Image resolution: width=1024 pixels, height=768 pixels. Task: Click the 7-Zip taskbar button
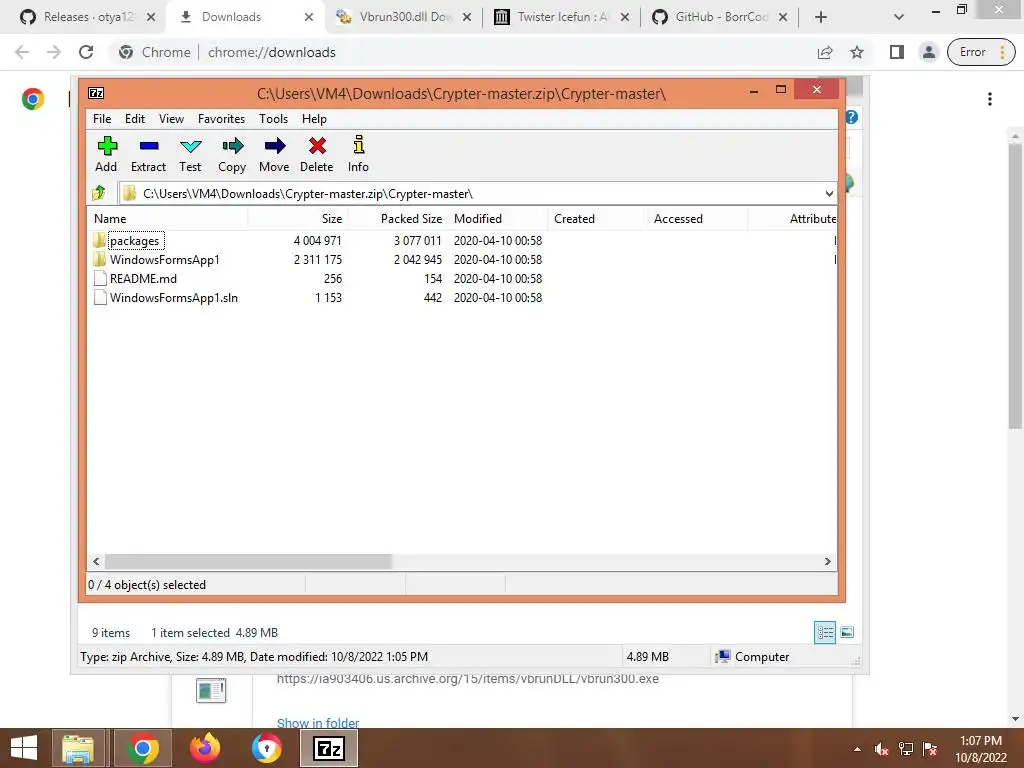(328, 748)
